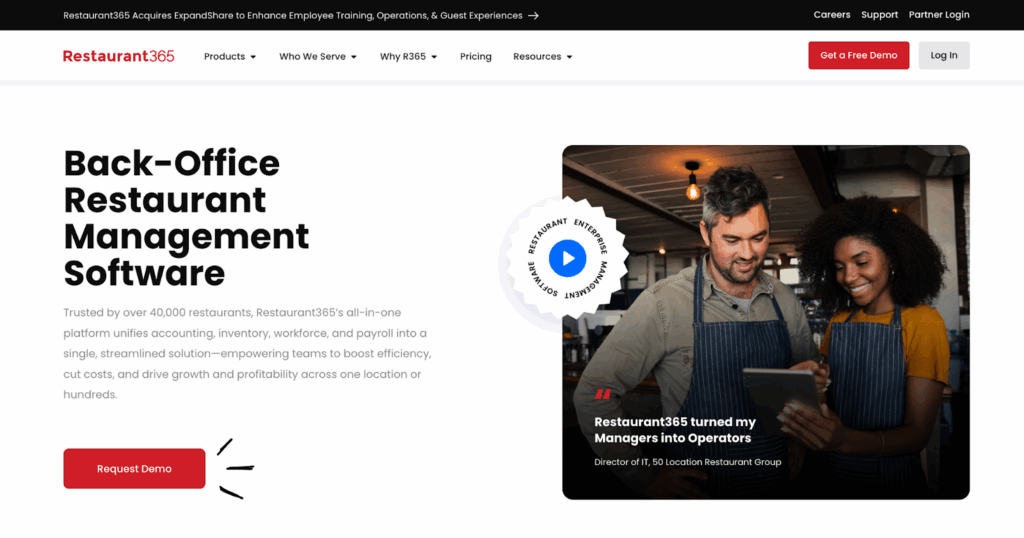Image resolution: width=1024 pixels, height=538 pixels.
Task: Click the Get a Free Demo button
Action: pos(858,55)
